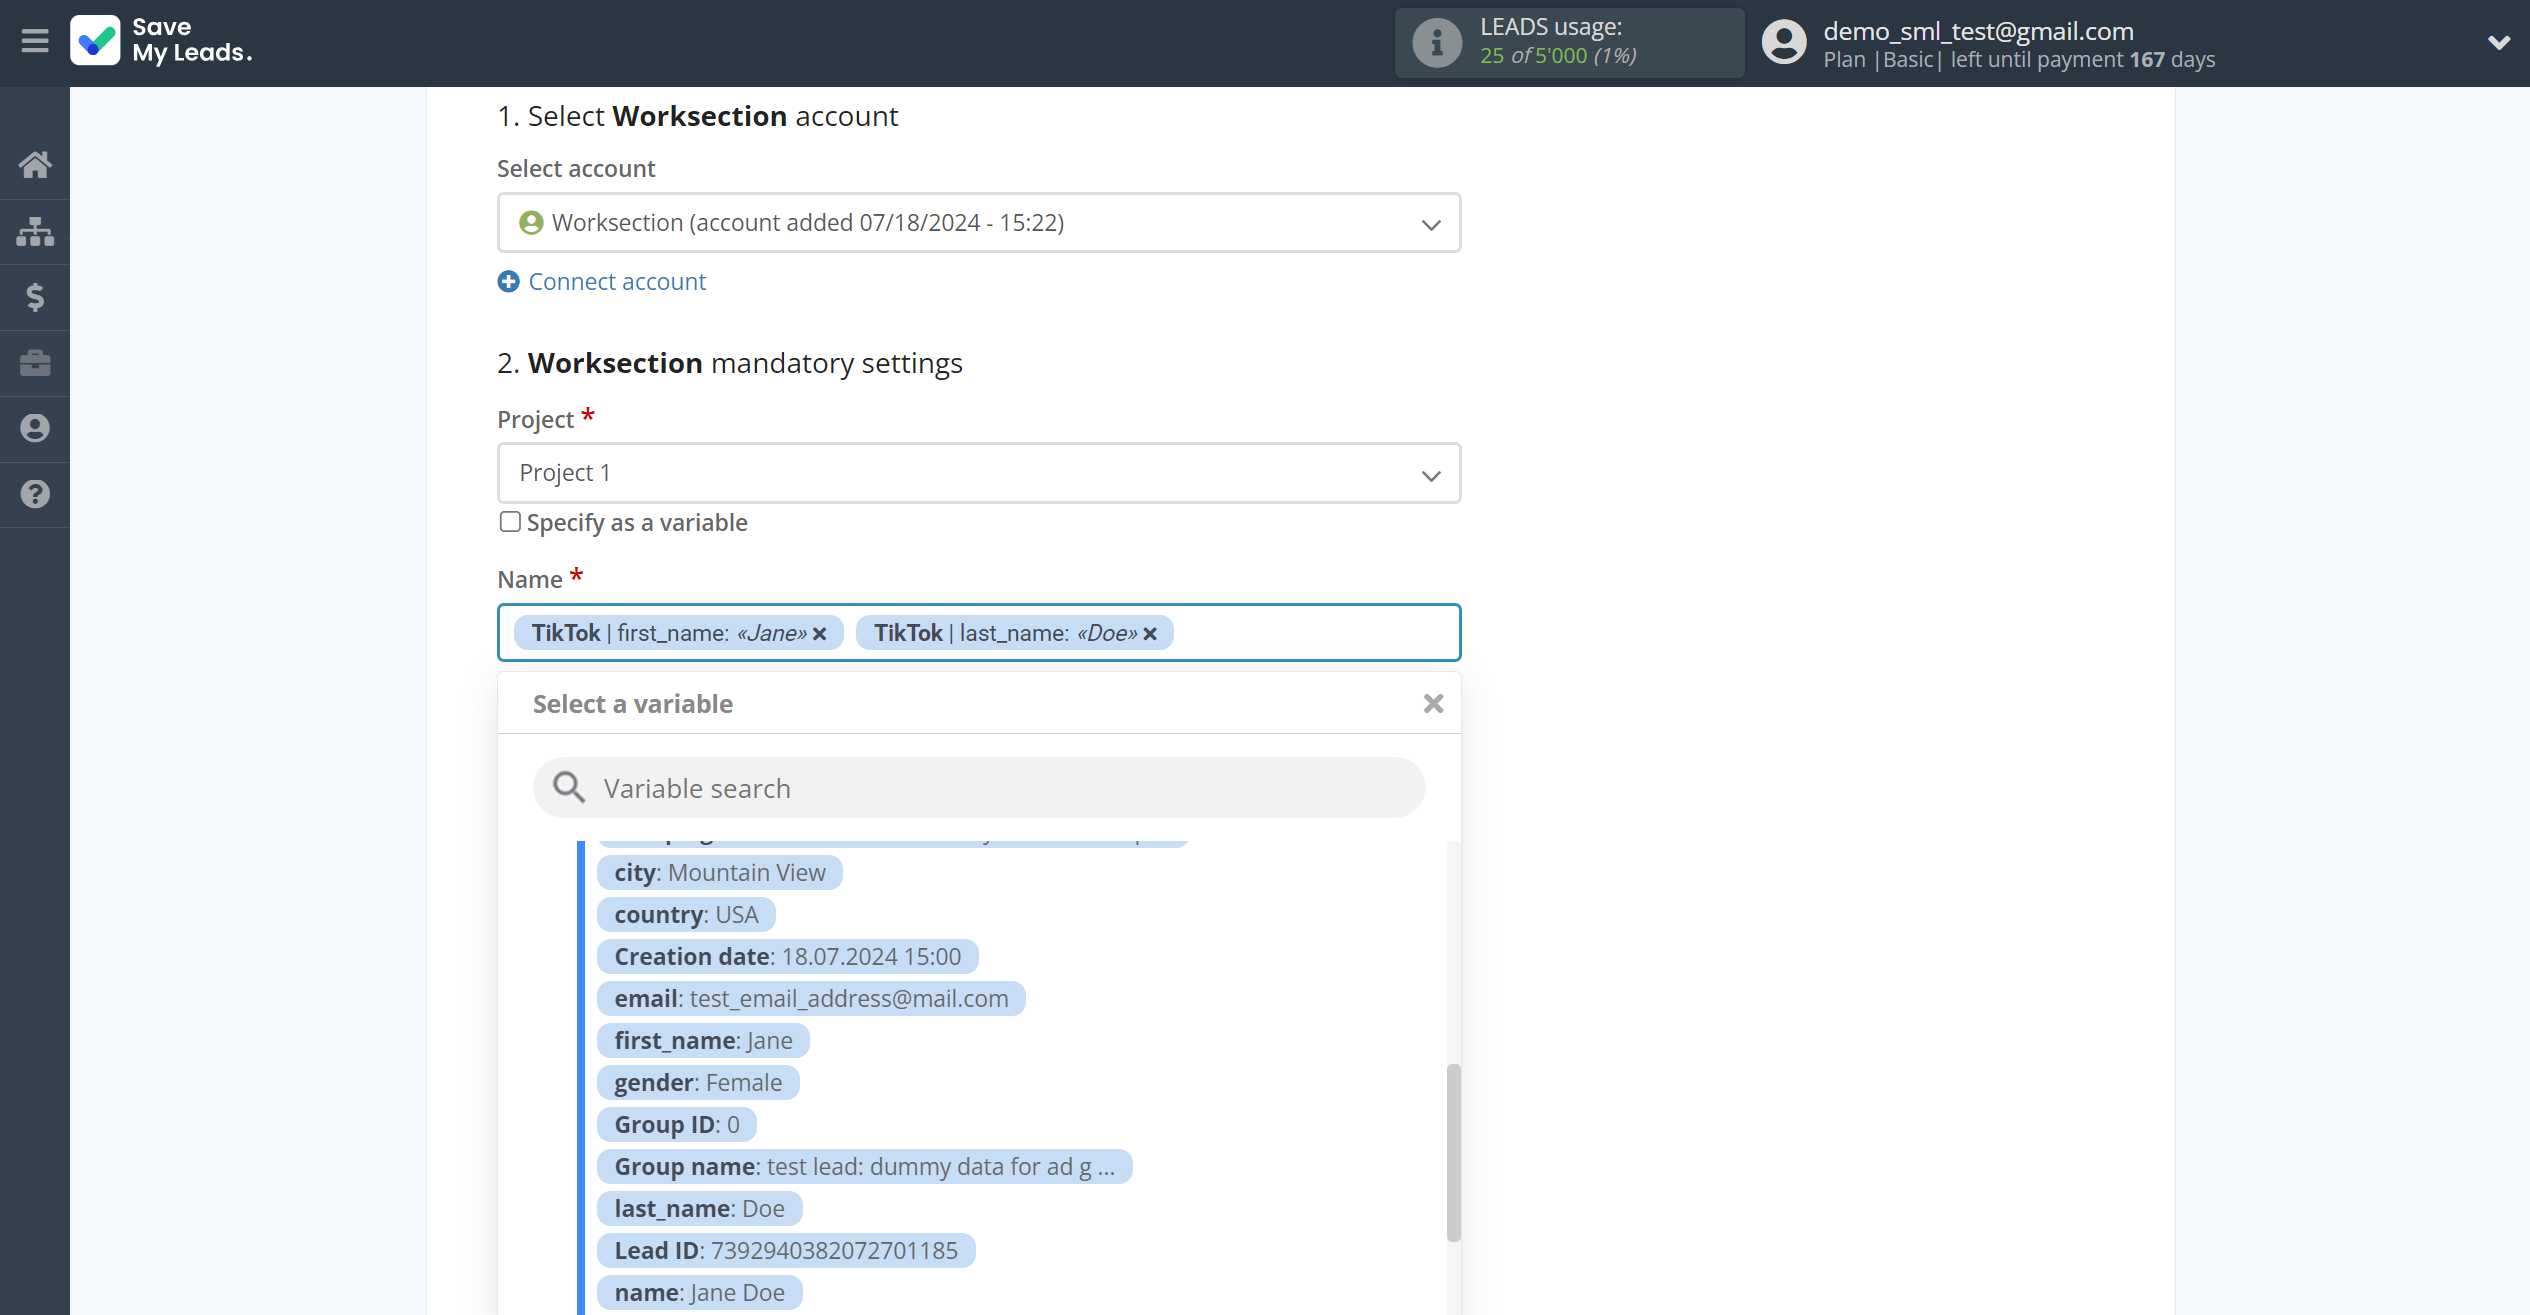Toggle Specify as a variable checkbox
This screenshot has height=1315, width=2530.
(510, 522)
